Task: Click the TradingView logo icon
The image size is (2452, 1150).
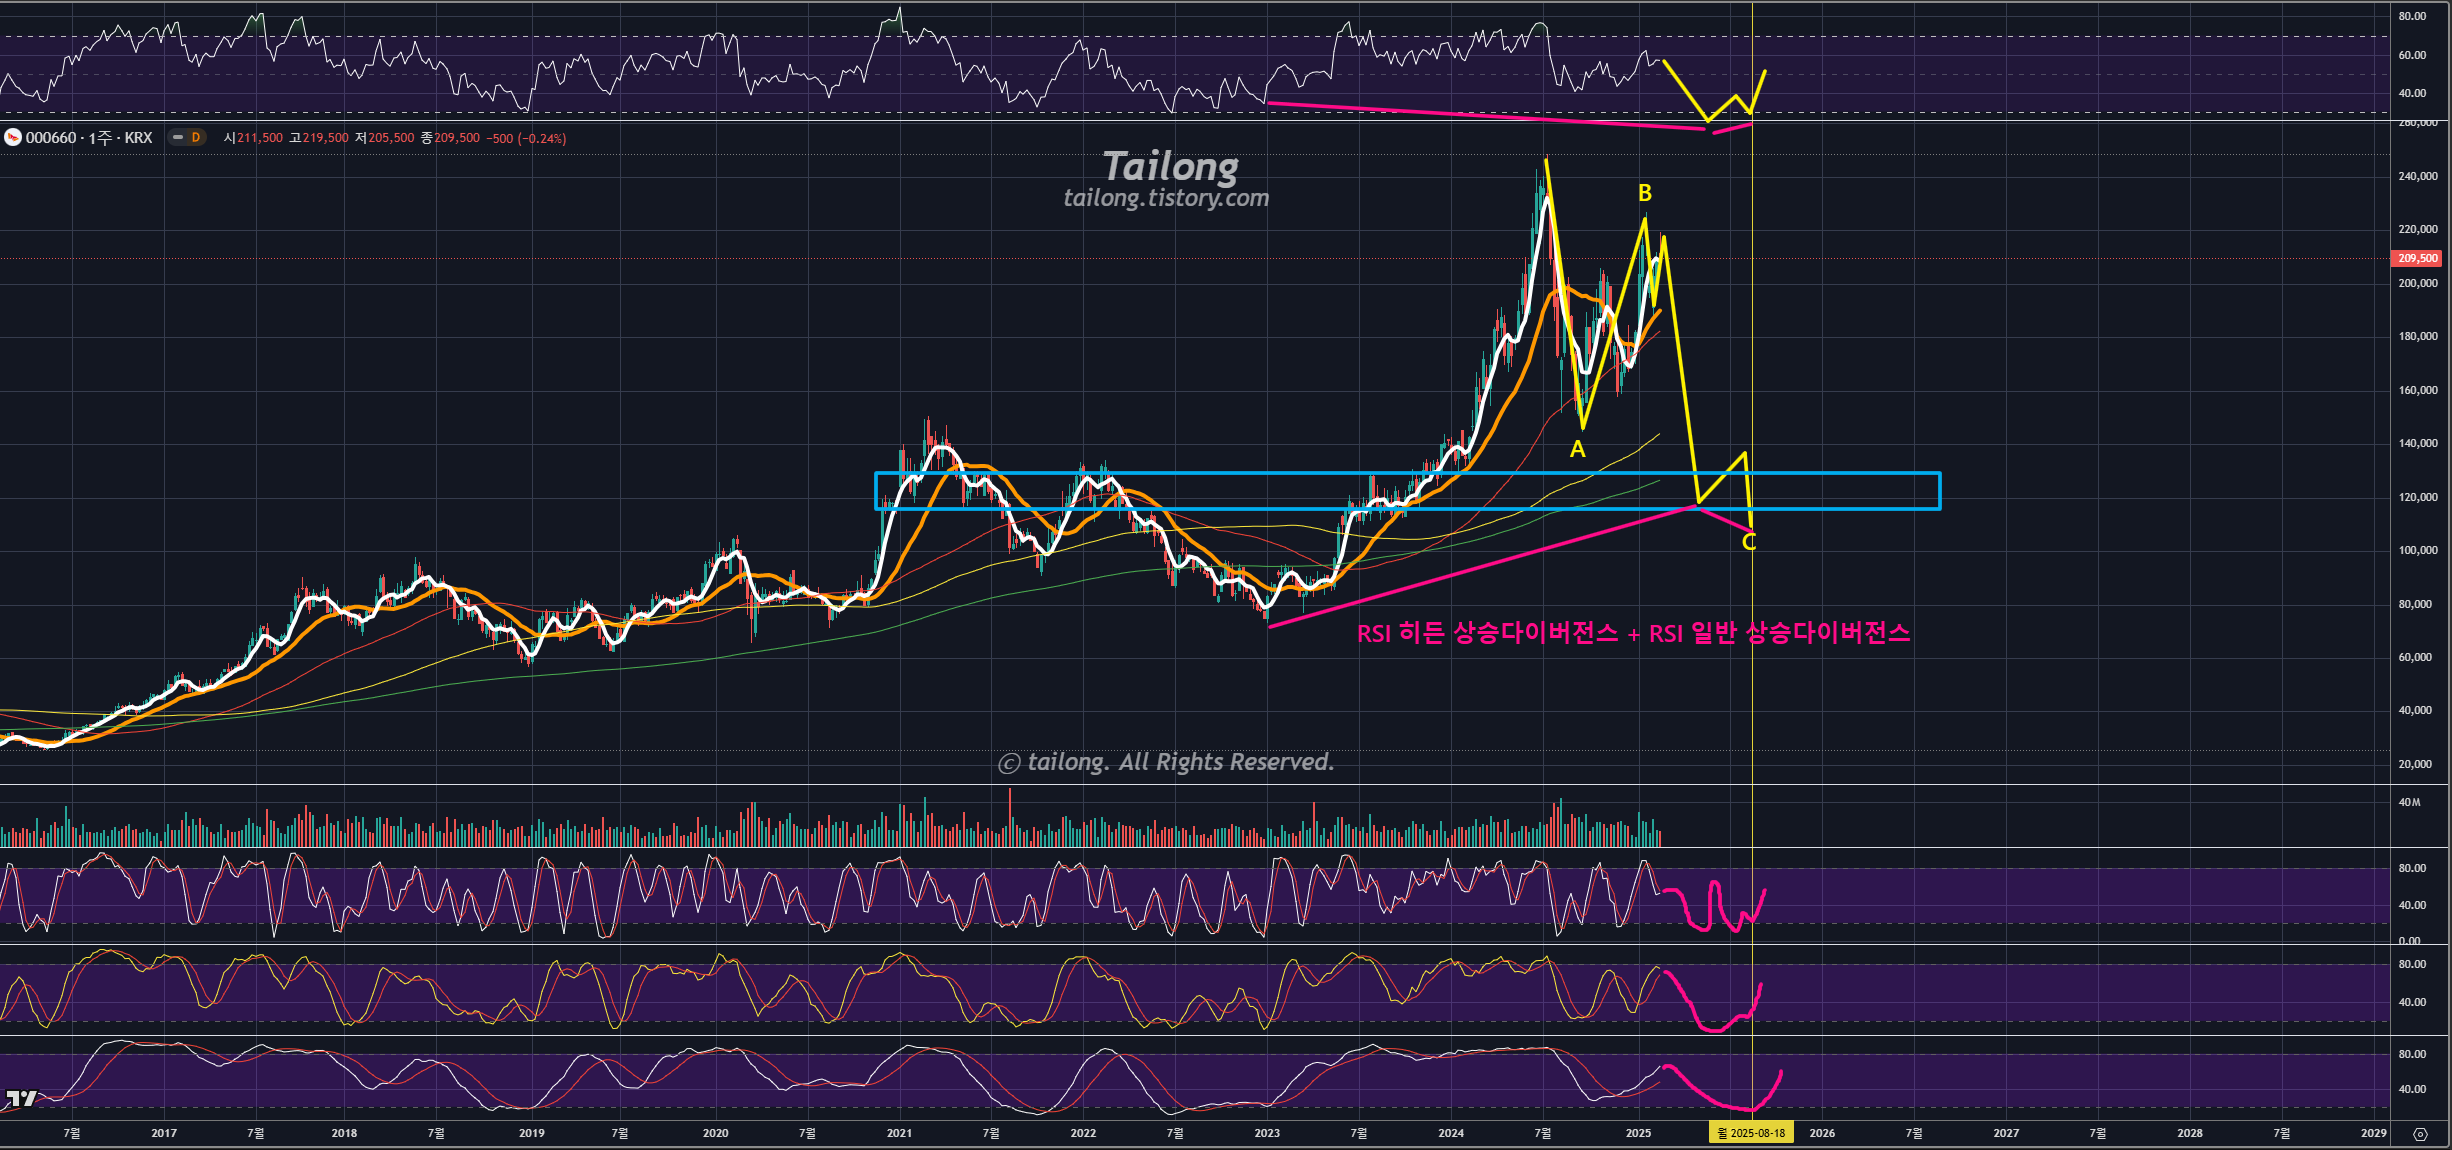Action: pyautogui.click(x=20, y=1098)
